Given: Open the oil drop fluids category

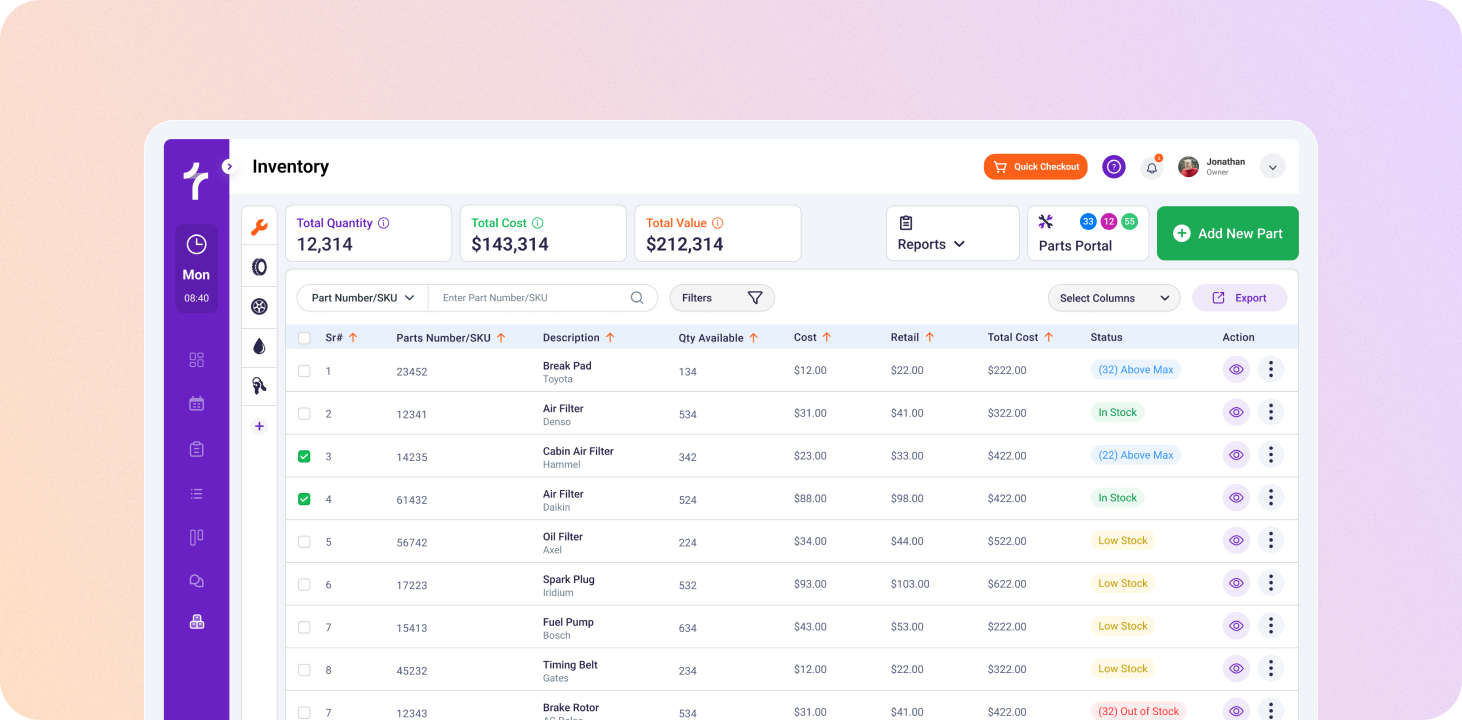Looking at the screenshot, I should pos(259,346).
